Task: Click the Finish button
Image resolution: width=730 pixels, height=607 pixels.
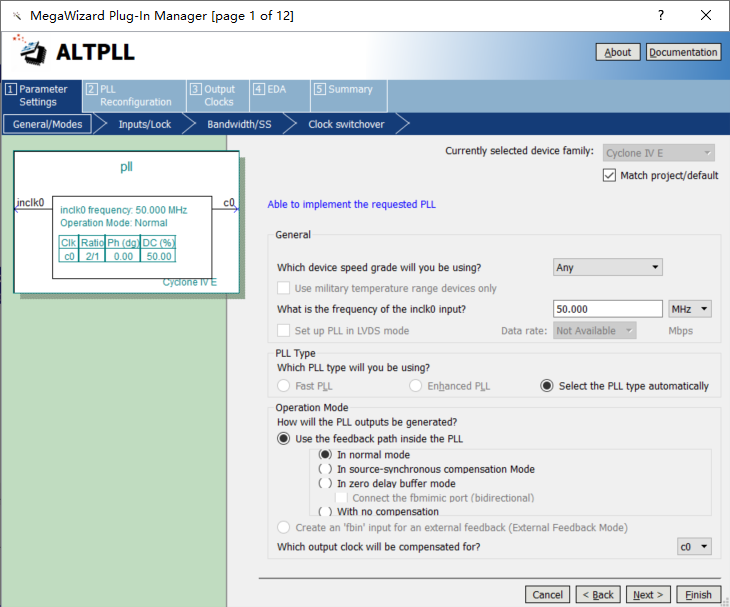Action: click(x=698, y=594)
